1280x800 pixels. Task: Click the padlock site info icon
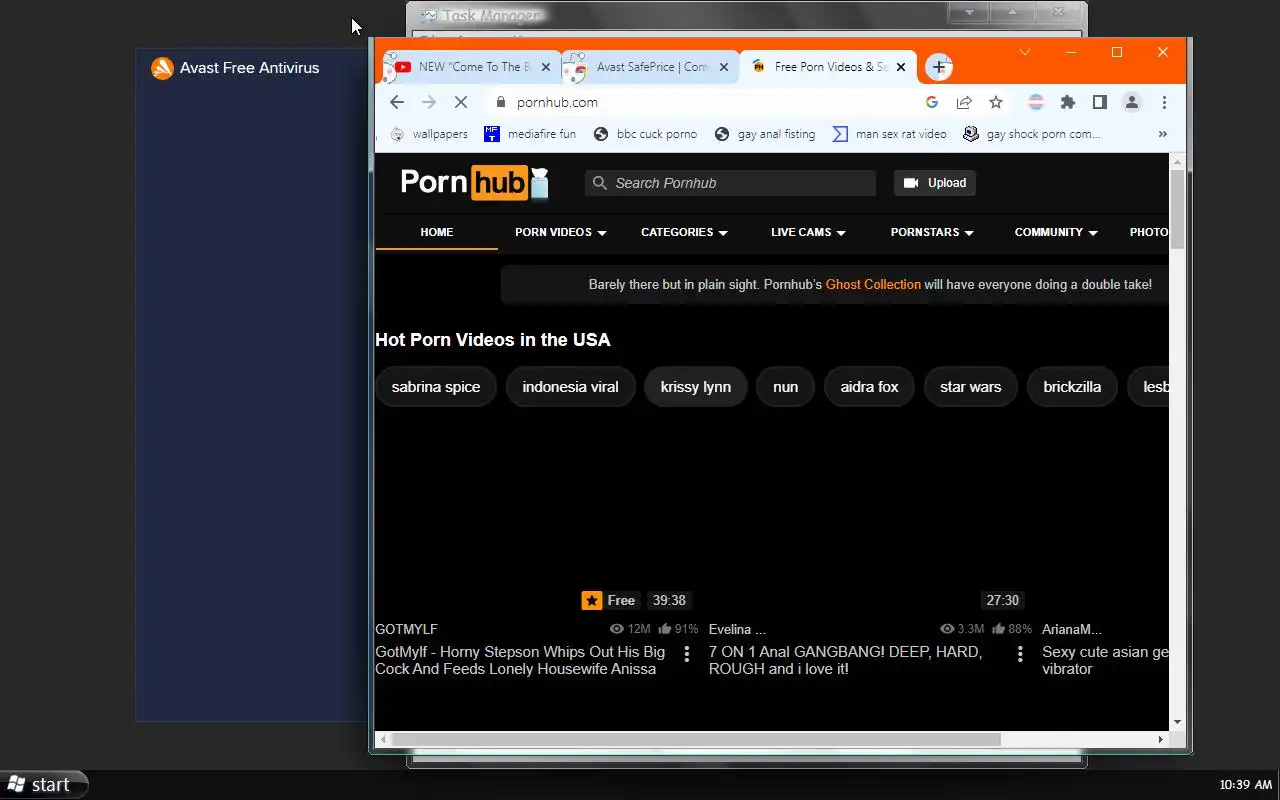coord(501,102)
